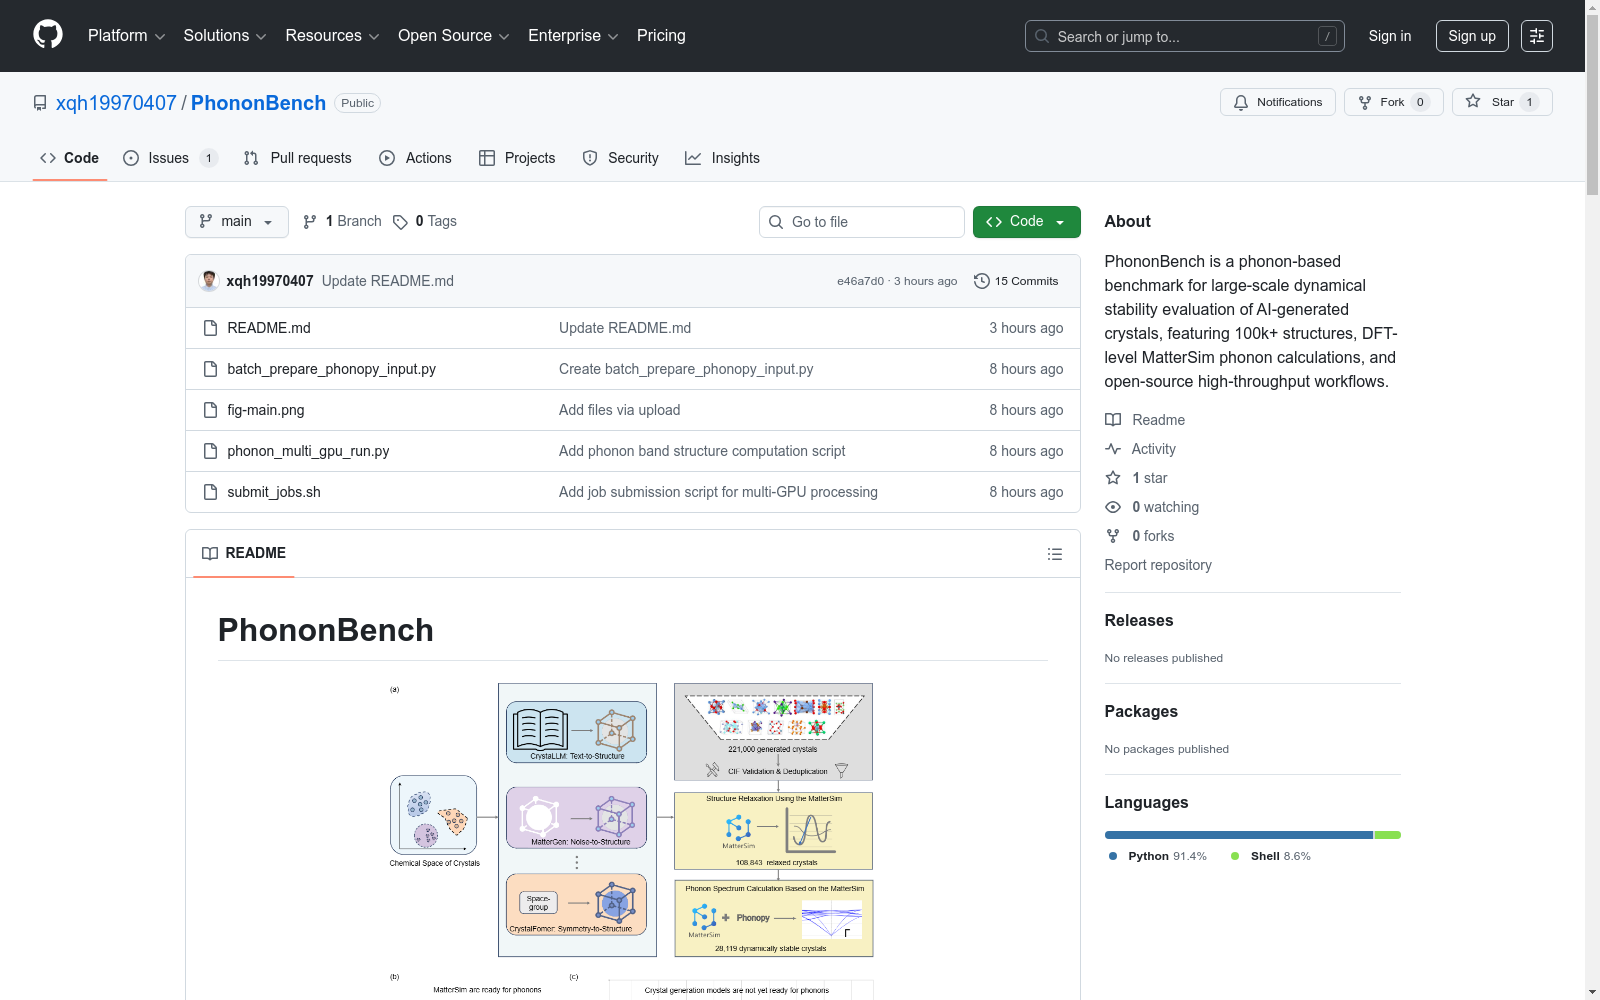Click the eye icon beside 0 watching
Screen dimensions: 1600x1000
(x=1113, y=507)
